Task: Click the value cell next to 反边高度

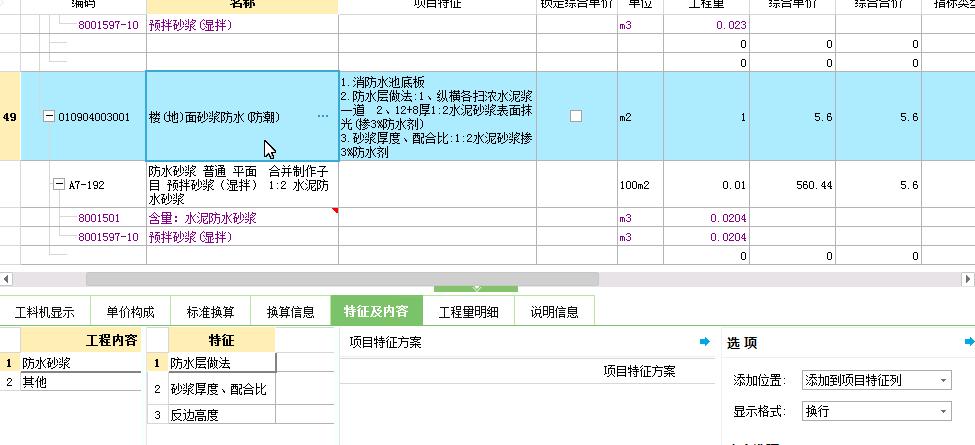Action: pos(305,414)
